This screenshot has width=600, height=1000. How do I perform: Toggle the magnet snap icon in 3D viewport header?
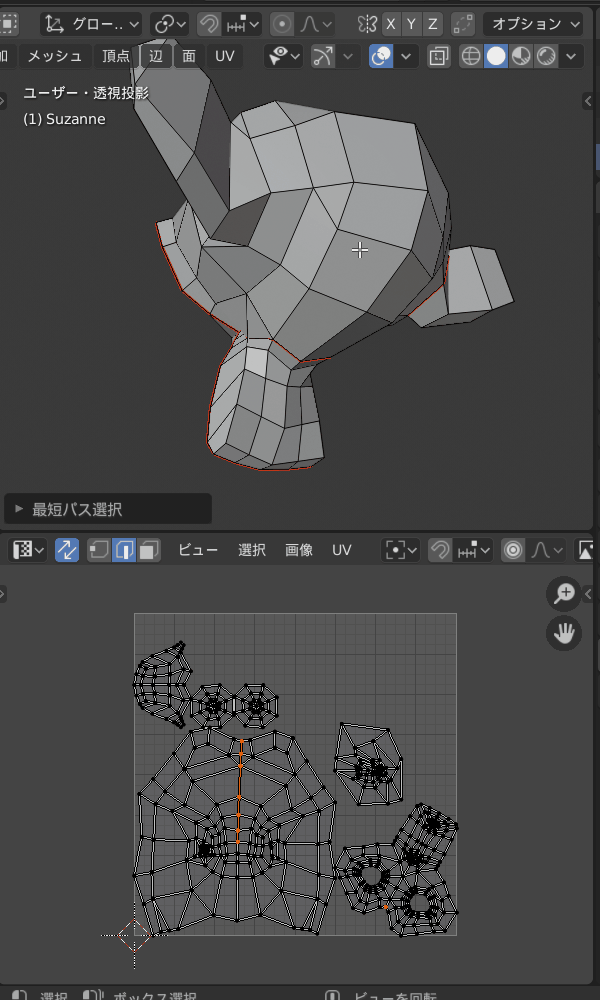coord(209,24)
